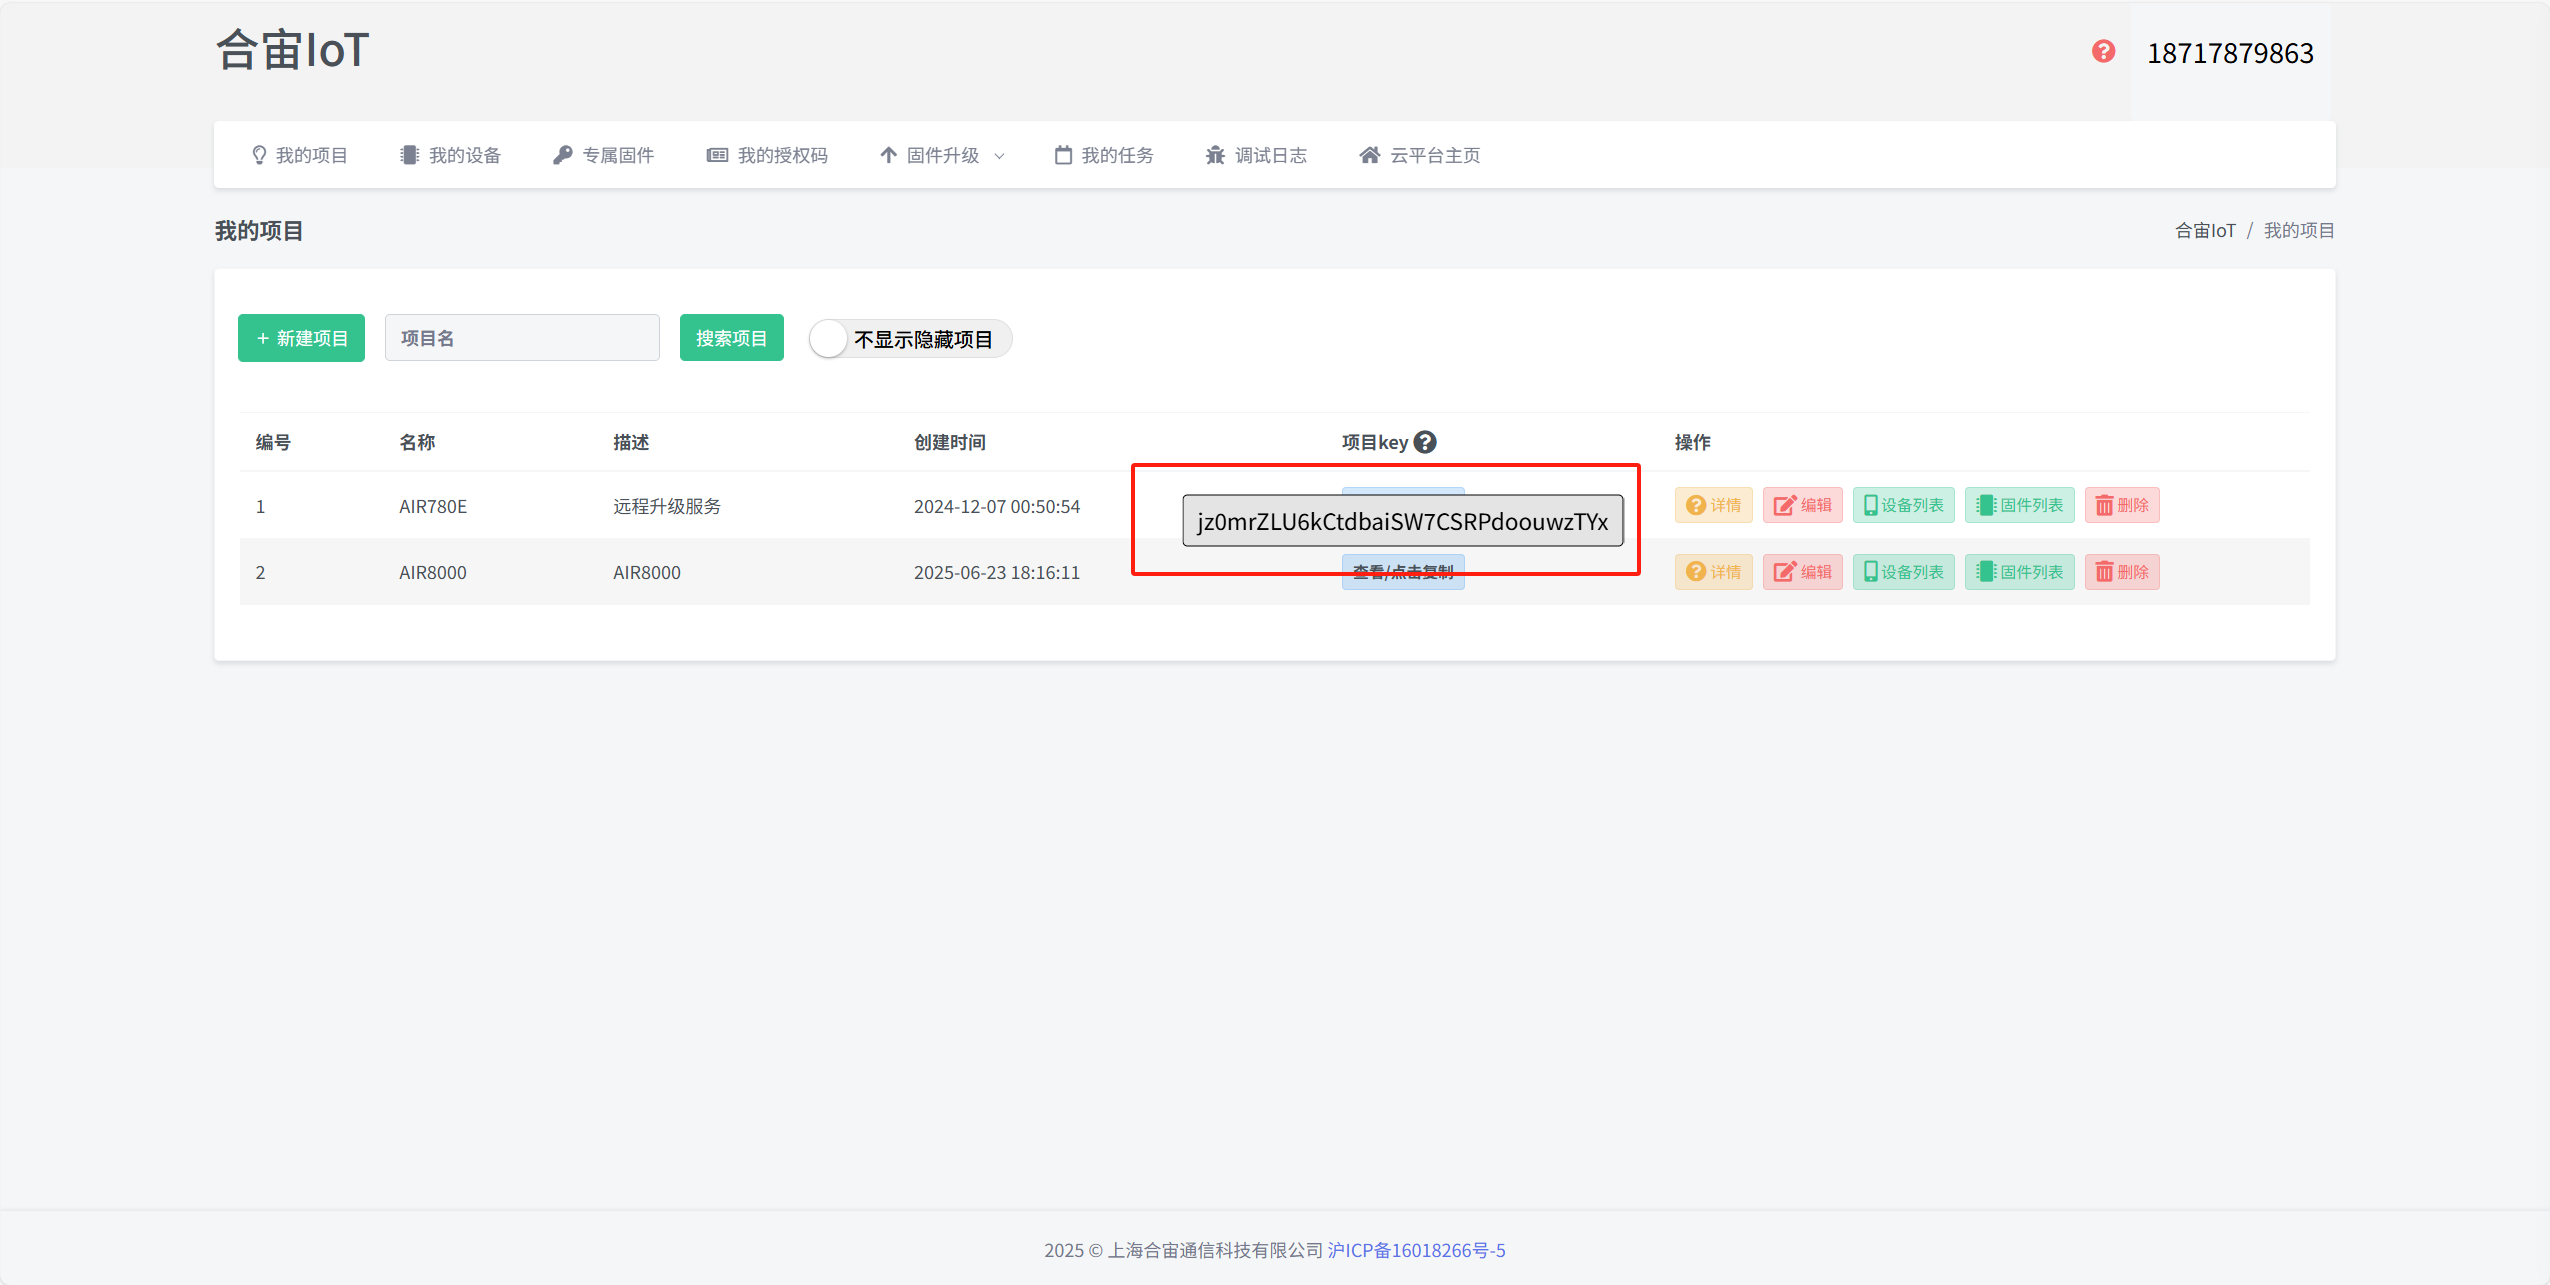
Task: Open 设备列表 for project AIR780E
Action: point(1904,505)
